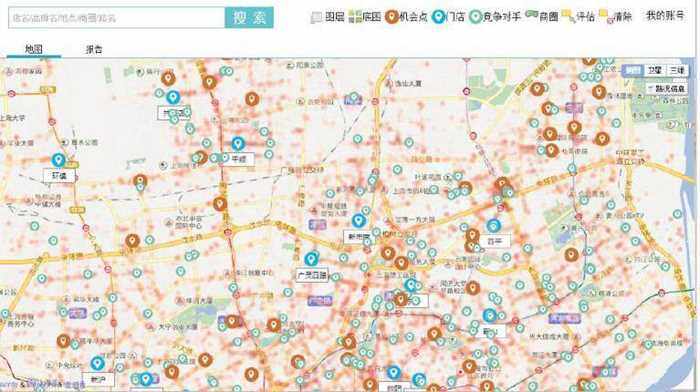Select the 评估 evaluate tool

click(x=579, y=17)
